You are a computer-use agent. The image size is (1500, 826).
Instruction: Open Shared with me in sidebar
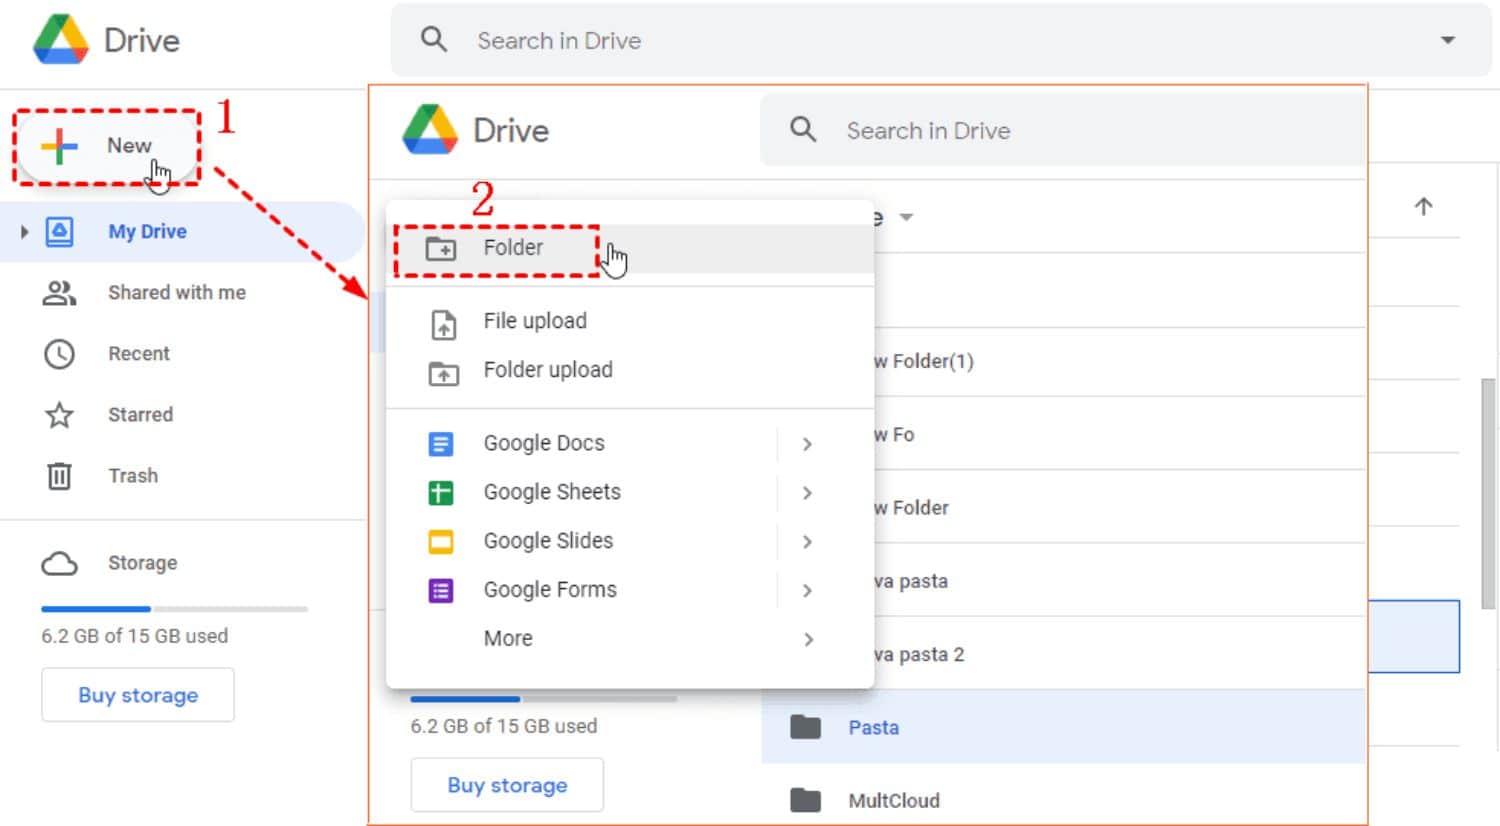(x=177, y=293)
